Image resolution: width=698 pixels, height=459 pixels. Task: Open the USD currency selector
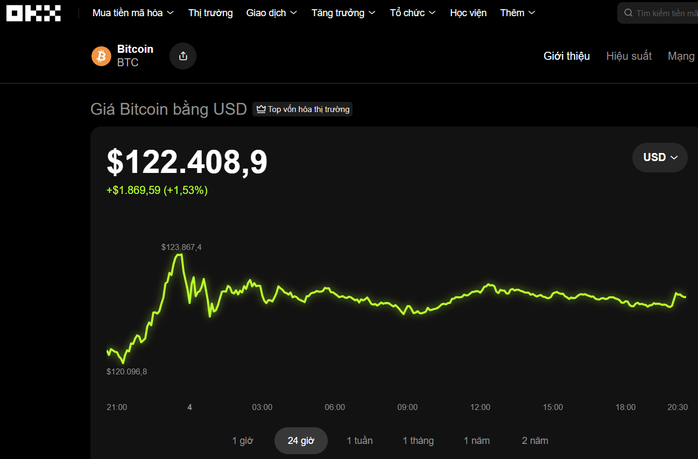click(660, 157)
